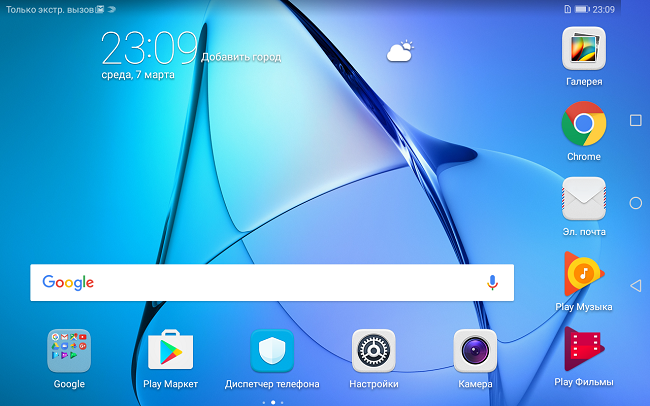Open Play Фильмы app

tap(584, 348)
